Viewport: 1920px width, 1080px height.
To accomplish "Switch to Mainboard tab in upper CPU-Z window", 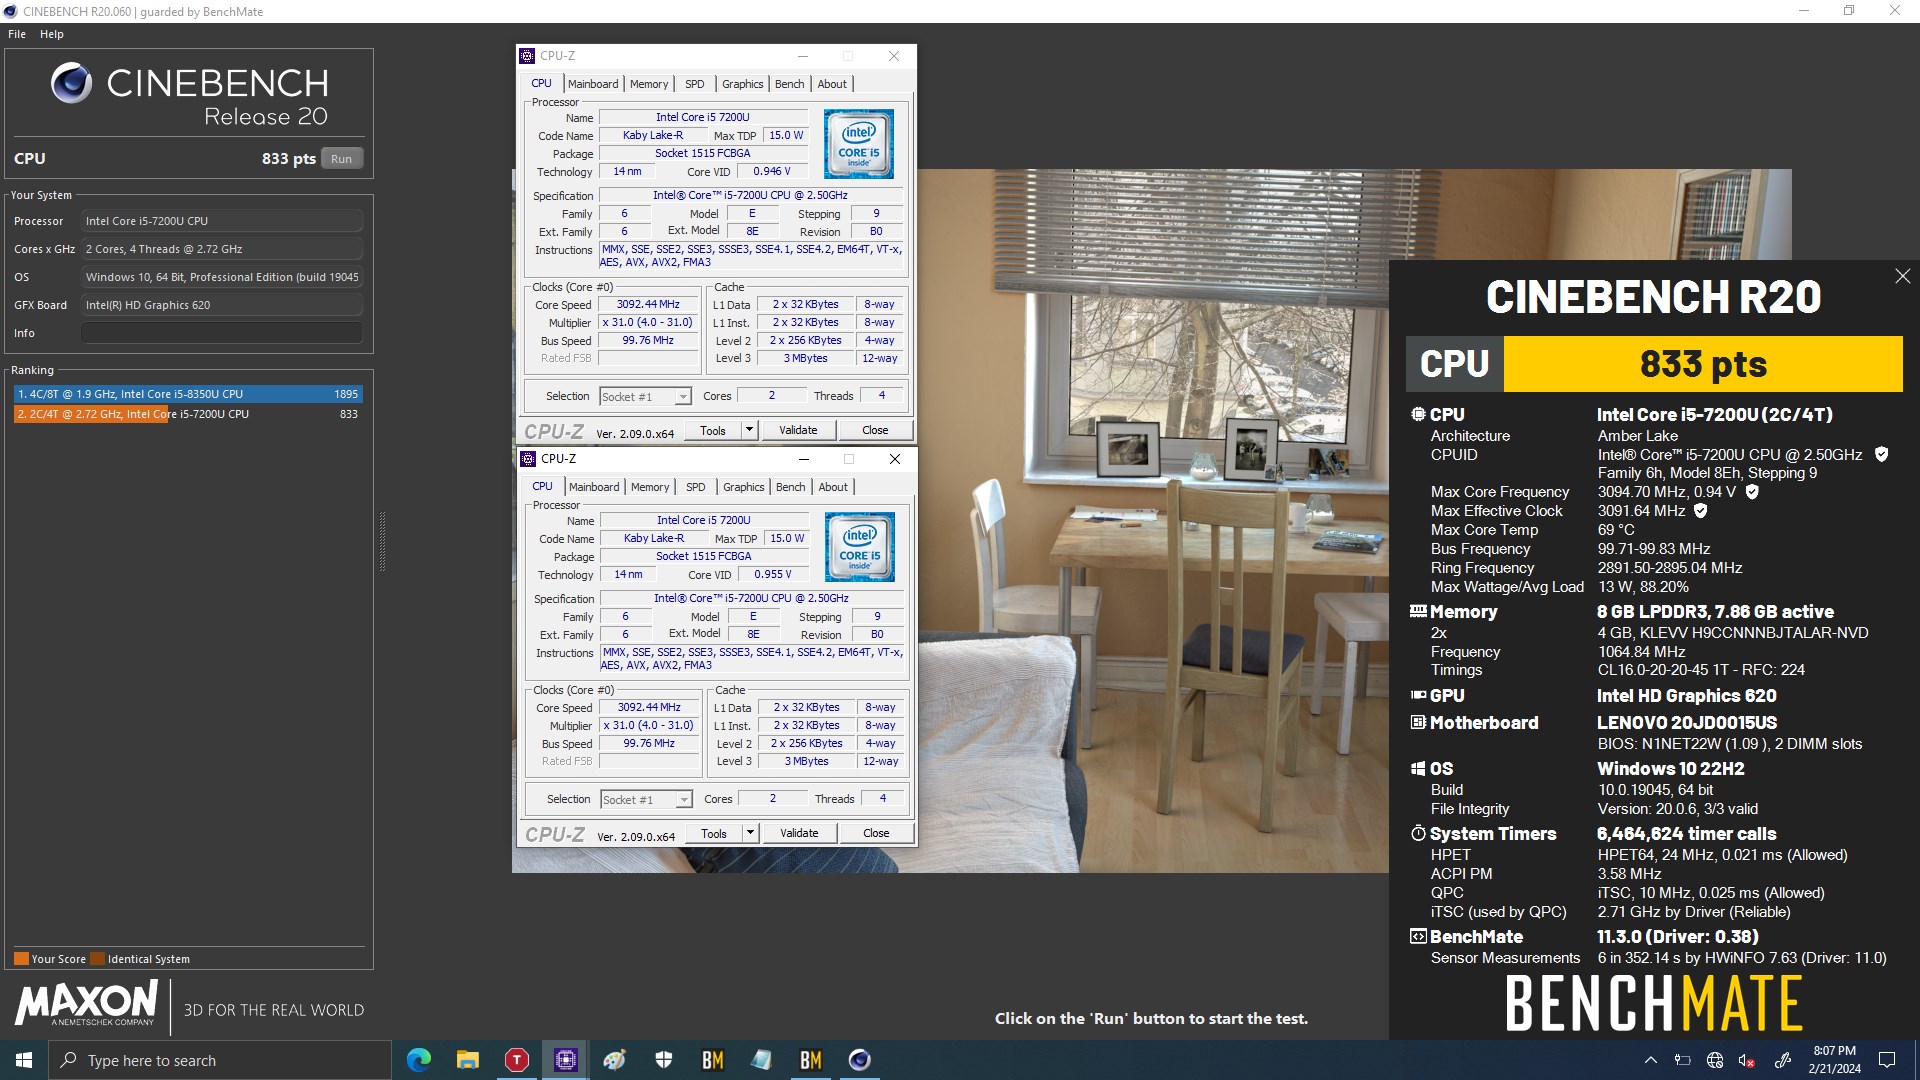I will pos(593,84).
